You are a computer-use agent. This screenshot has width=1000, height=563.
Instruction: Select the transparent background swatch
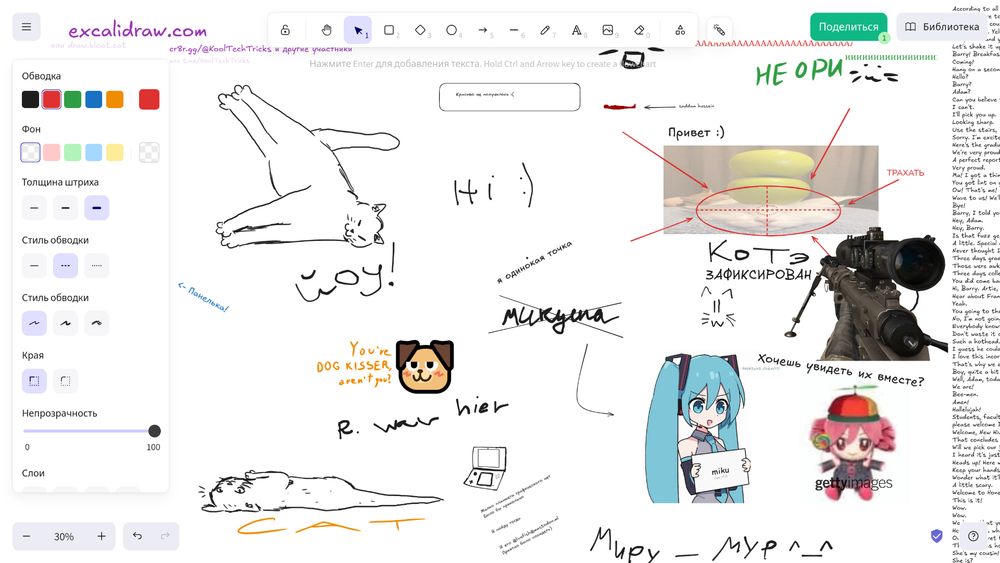coord(30,152)
